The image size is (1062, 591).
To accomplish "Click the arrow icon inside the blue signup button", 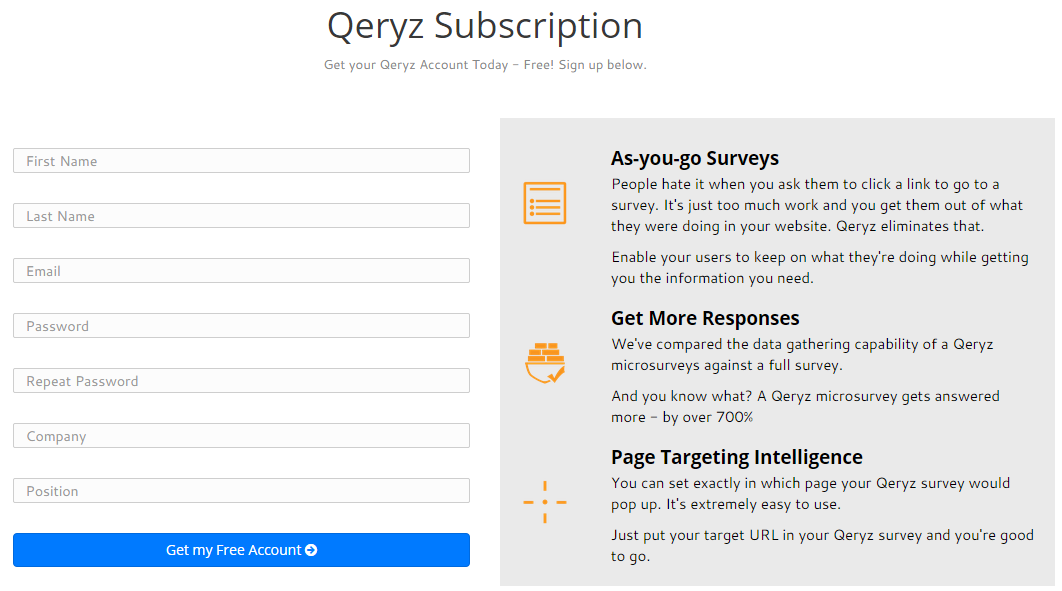I will [312, 549].
